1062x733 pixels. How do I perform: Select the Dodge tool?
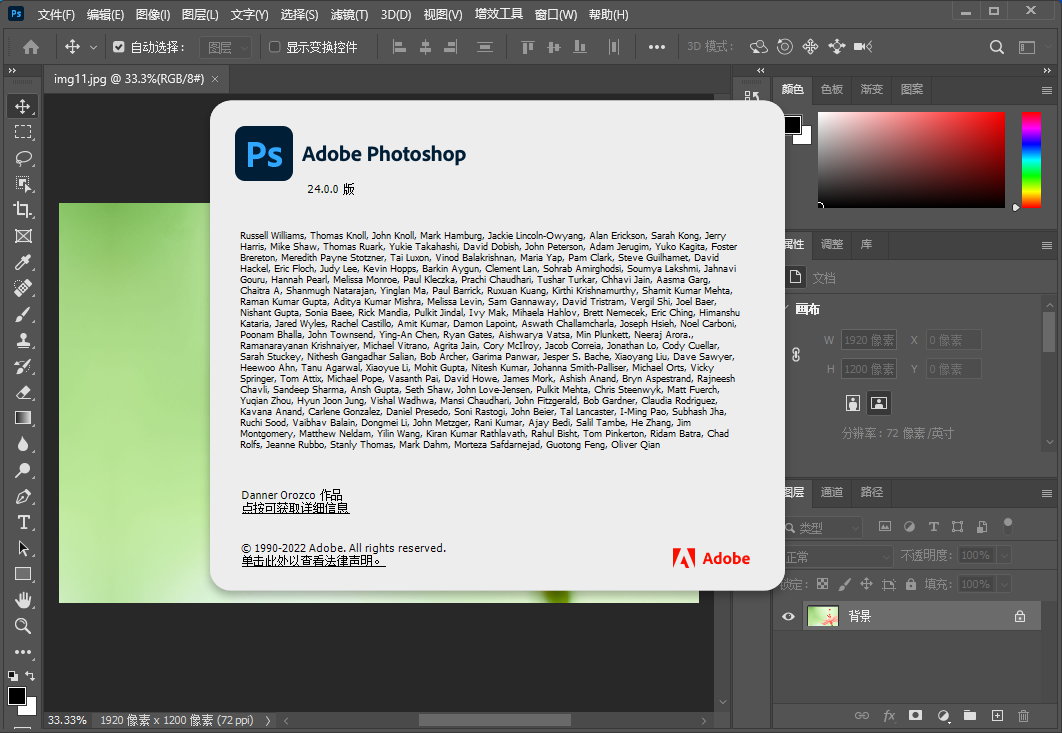click(x=22, y=470)
